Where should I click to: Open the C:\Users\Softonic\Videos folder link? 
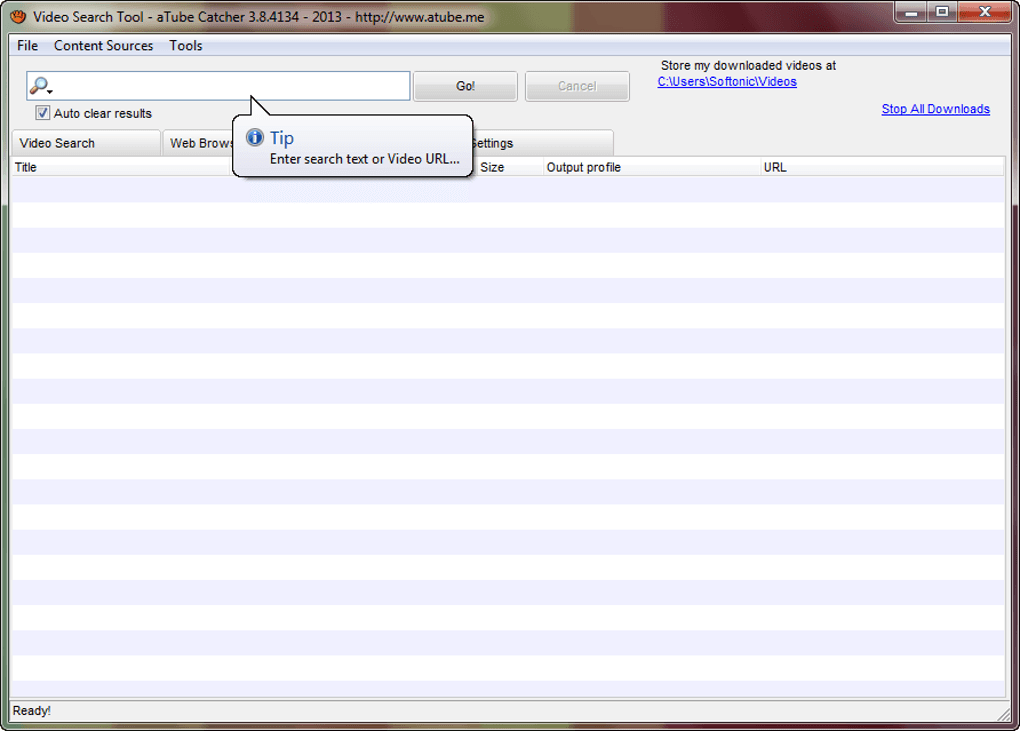(x=727, y=82)
